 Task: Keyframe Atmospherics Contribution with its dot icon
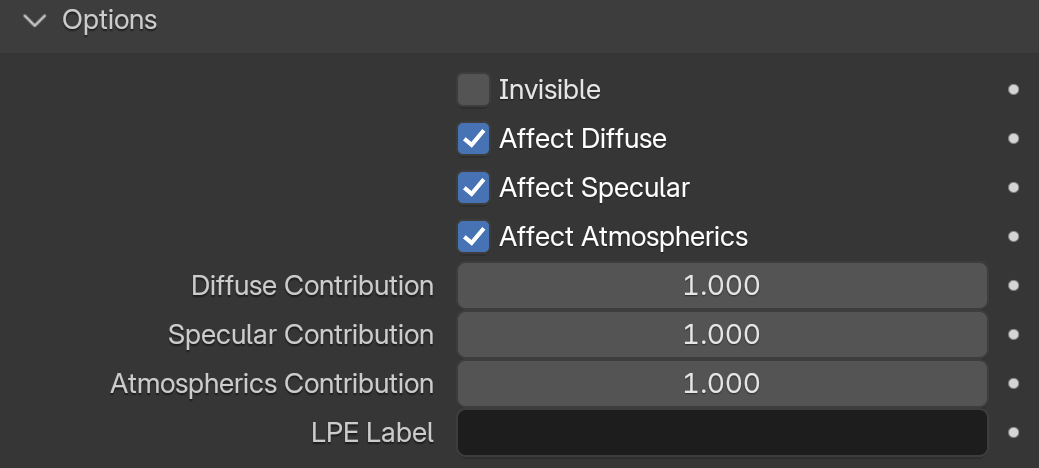(x=1013, y=384)
